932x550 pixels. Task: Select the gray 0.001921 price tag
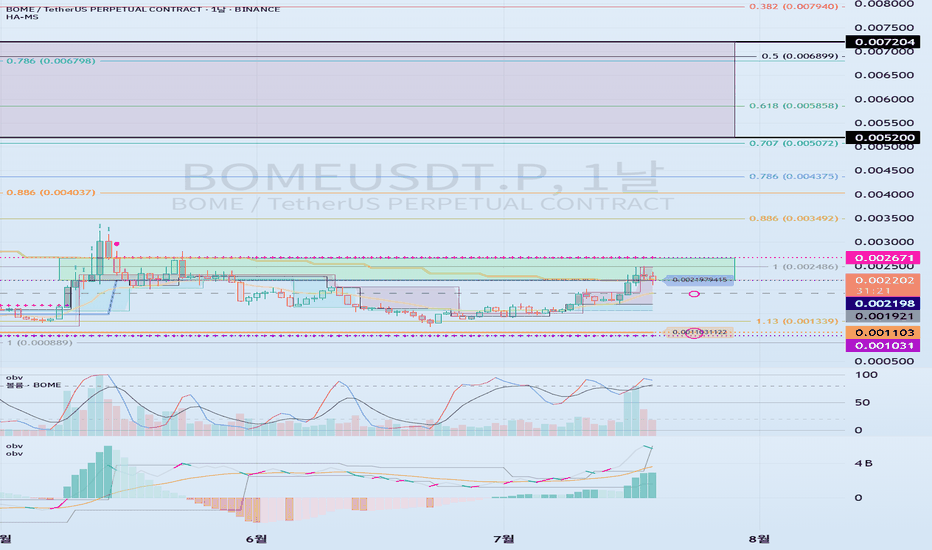tap(883, 316)
